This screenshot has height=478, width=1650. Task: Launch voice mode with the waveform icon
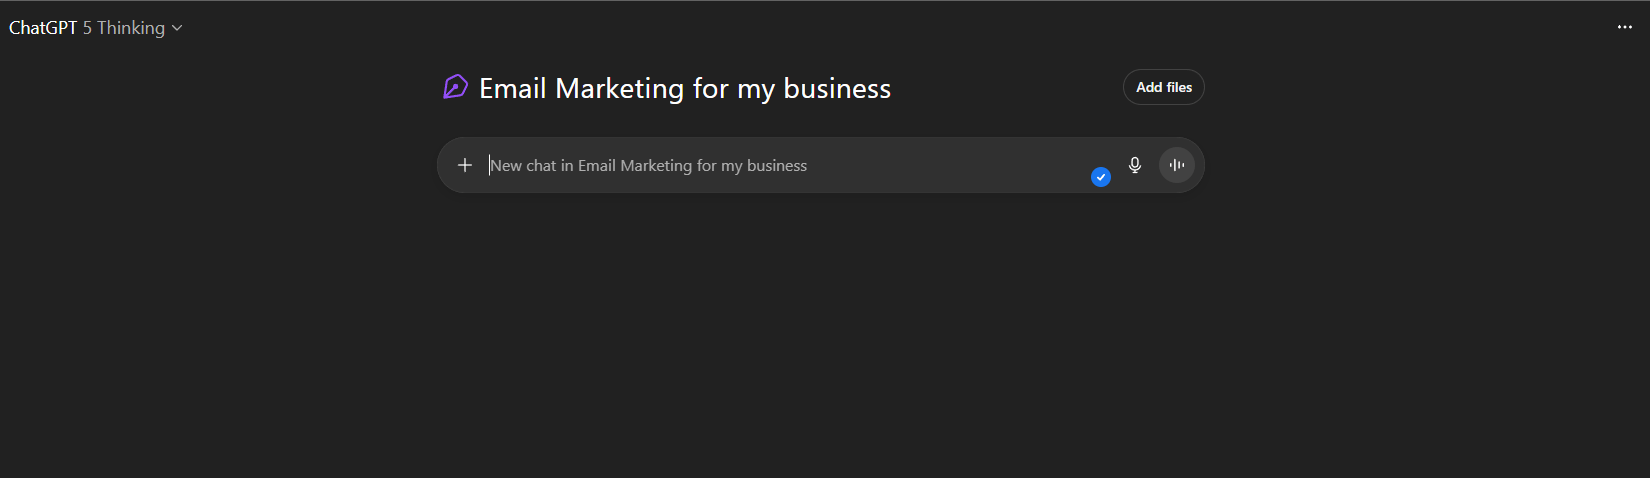(1177, 165)
